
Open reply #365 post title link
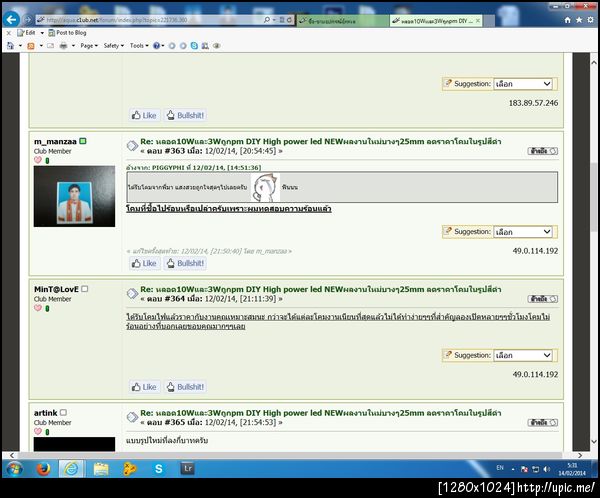click(x=321, y=413)
